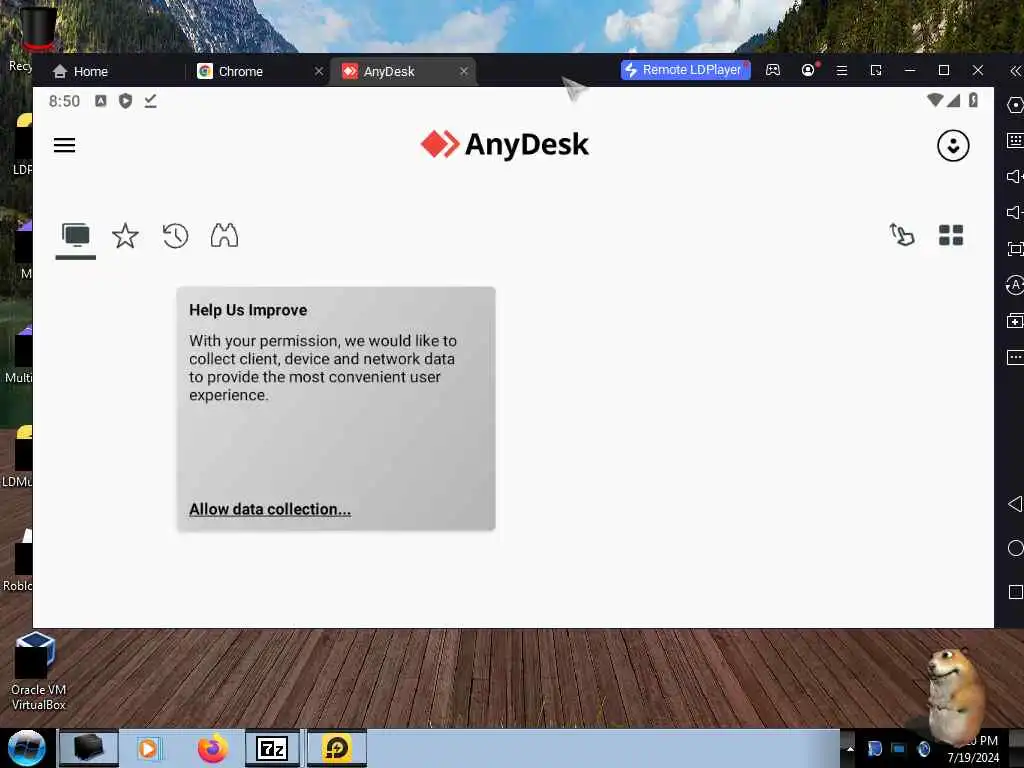The width and height of the screenshot is (1024, 768).
Task: Open the round smiley profile icon
Action: point(953,146)
